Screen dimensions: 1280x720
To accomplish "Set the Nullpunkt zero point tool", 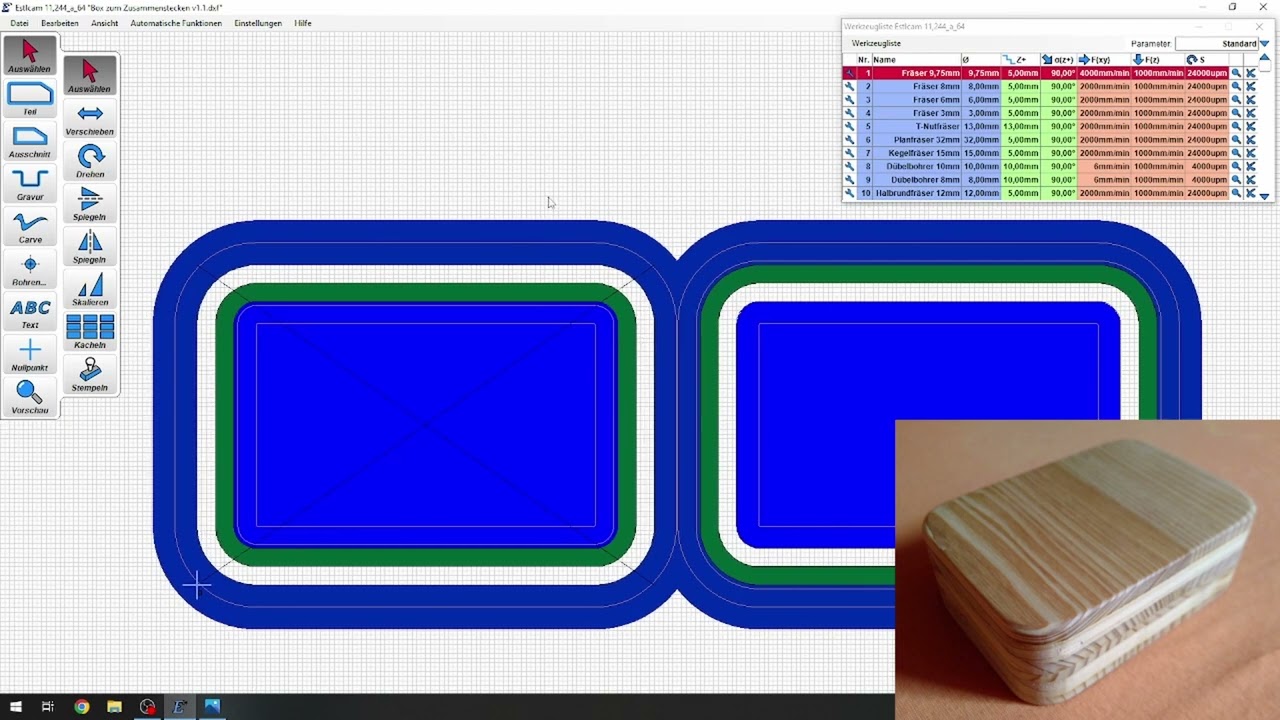I will pos(30,355).
